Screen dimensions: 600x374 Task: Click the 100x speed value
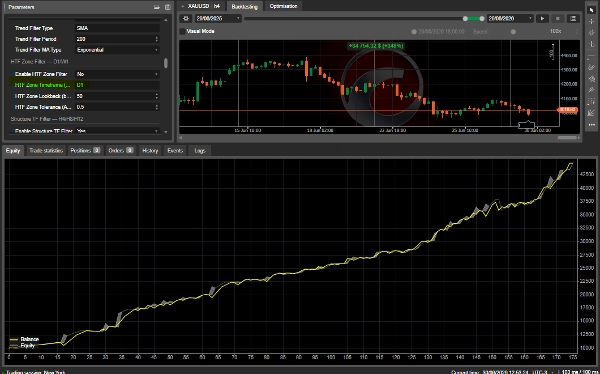tap(555, 31)
